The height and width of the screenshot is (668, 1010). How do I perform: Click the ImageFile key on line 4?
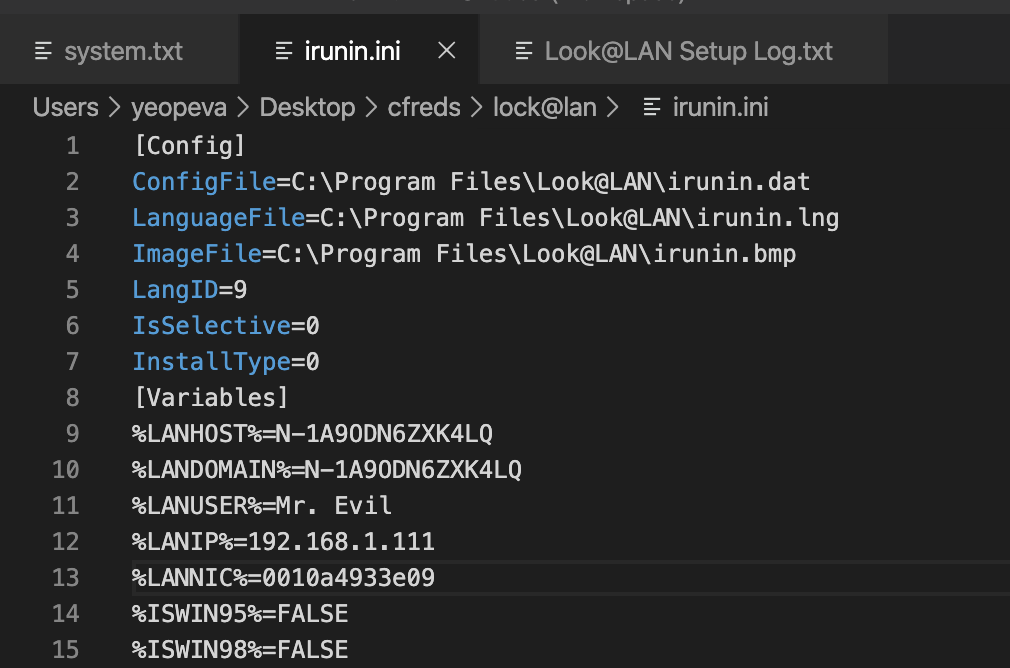(x=197, y=254)
